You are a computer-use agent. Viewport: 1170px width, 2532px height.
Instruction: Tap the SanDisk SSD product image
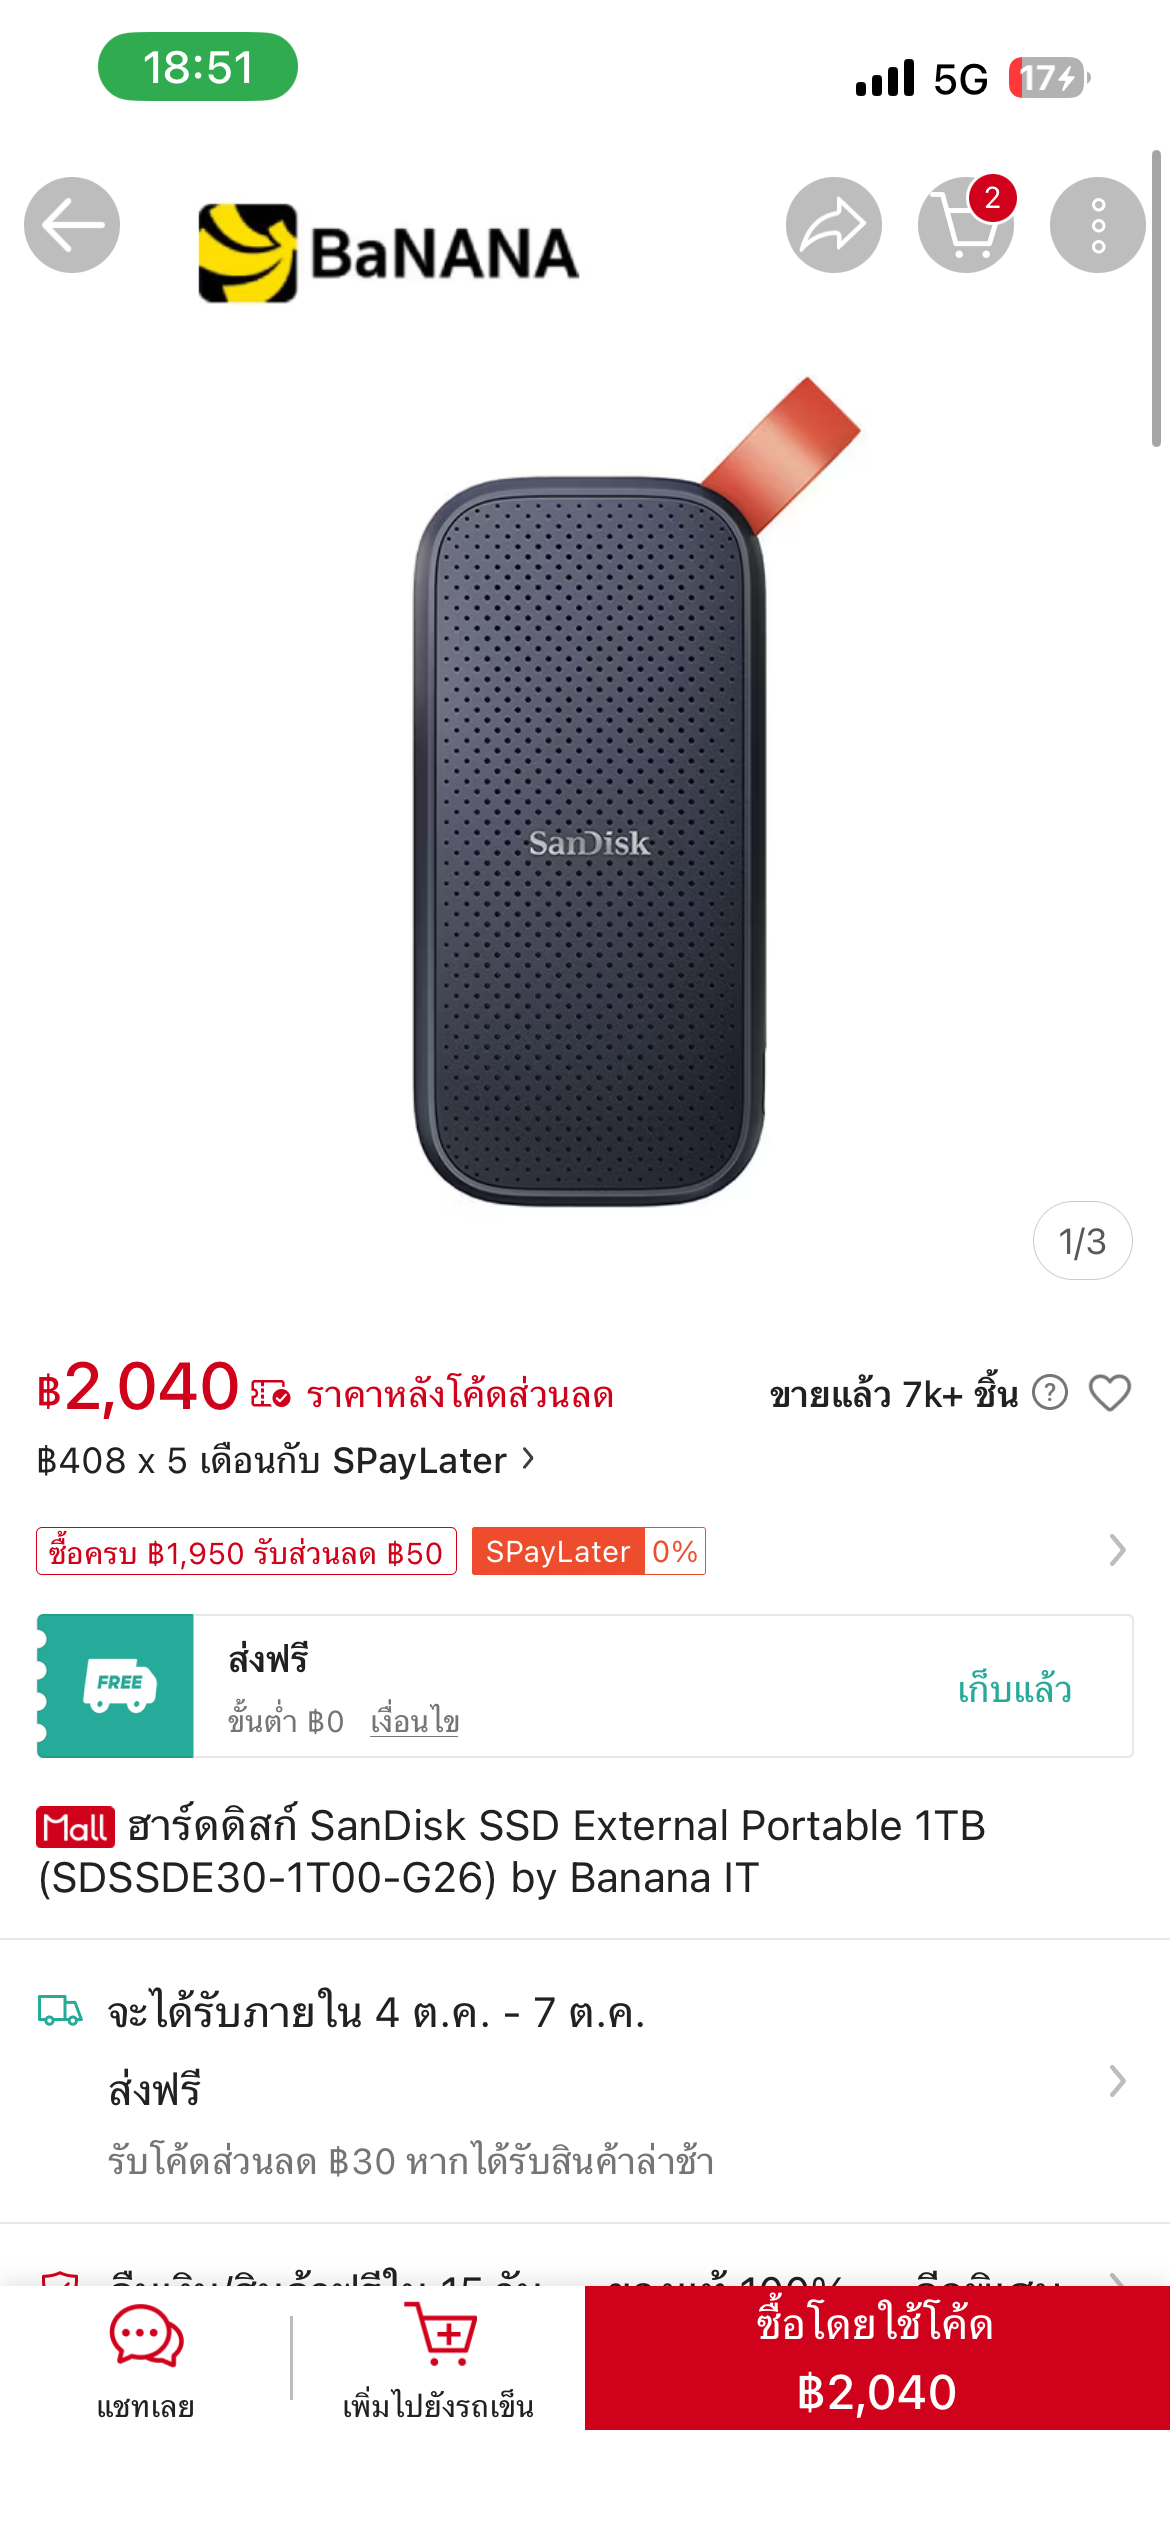click(x=590, y=820)
